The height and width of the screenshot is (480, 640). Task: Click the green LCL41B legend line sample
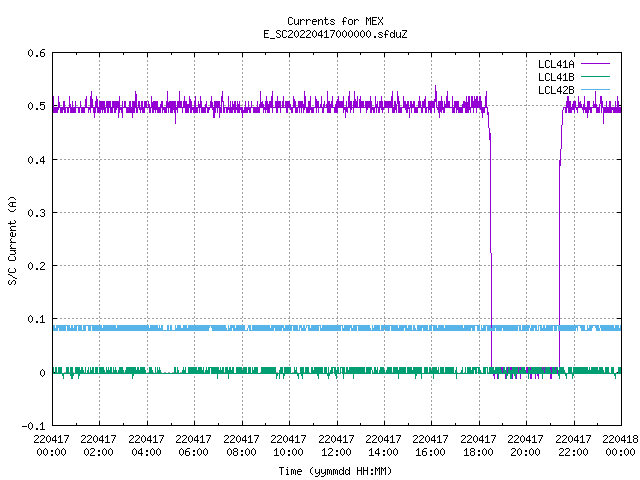click(x=595, y=77)
